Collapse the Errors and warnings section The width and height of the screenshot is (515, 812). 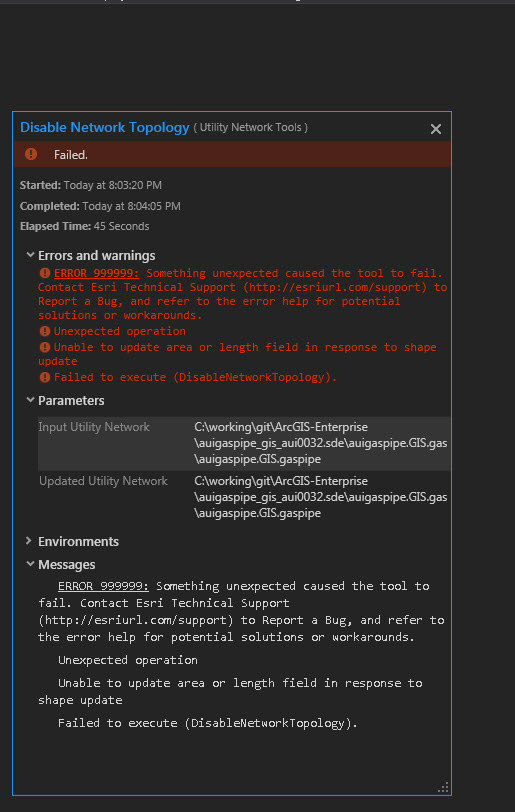coord(30,255)
